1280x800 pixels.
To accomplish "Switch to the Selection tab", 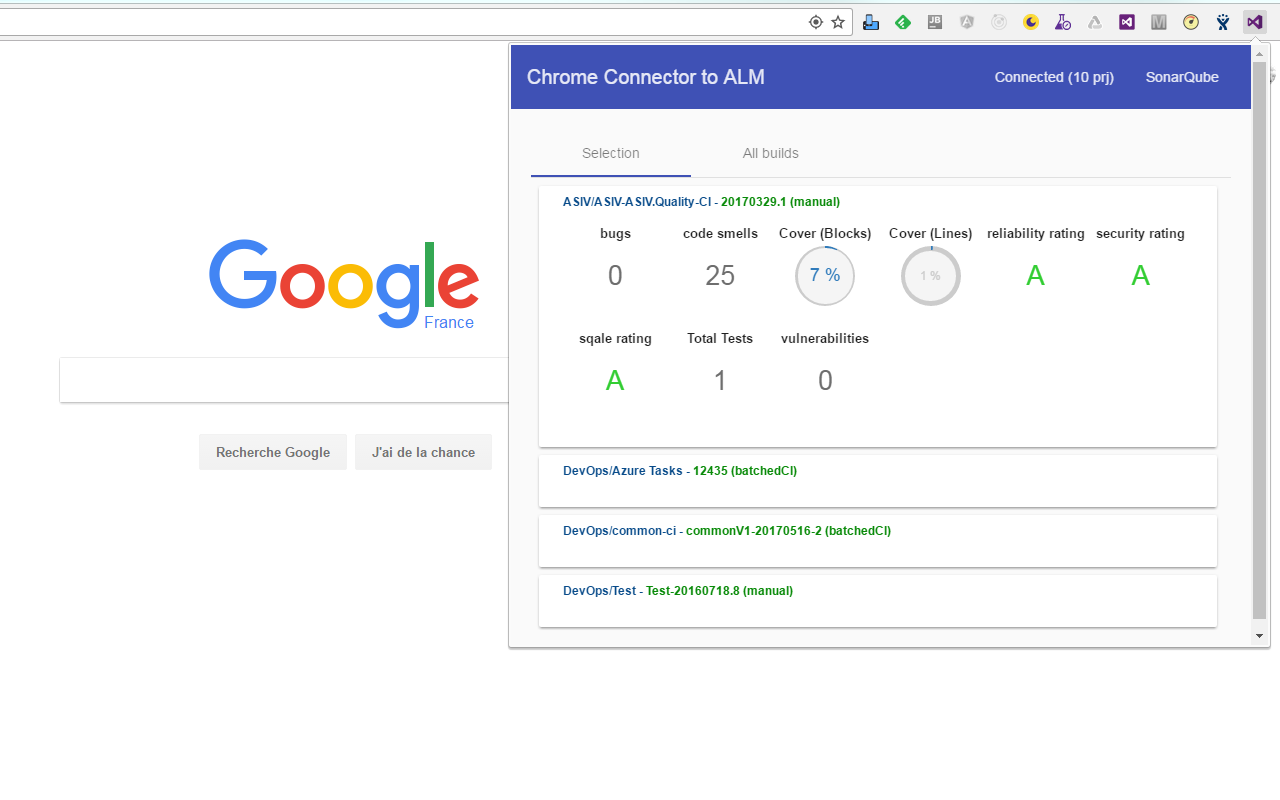I will [x=611, y=153].
